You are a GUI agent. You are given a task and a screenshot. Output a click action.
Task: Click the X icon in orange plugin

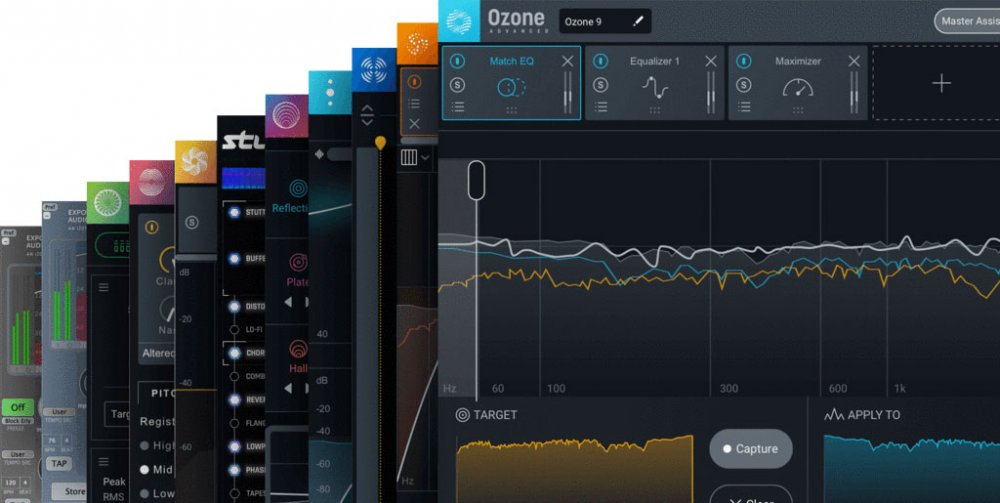(x=415, y=124)
